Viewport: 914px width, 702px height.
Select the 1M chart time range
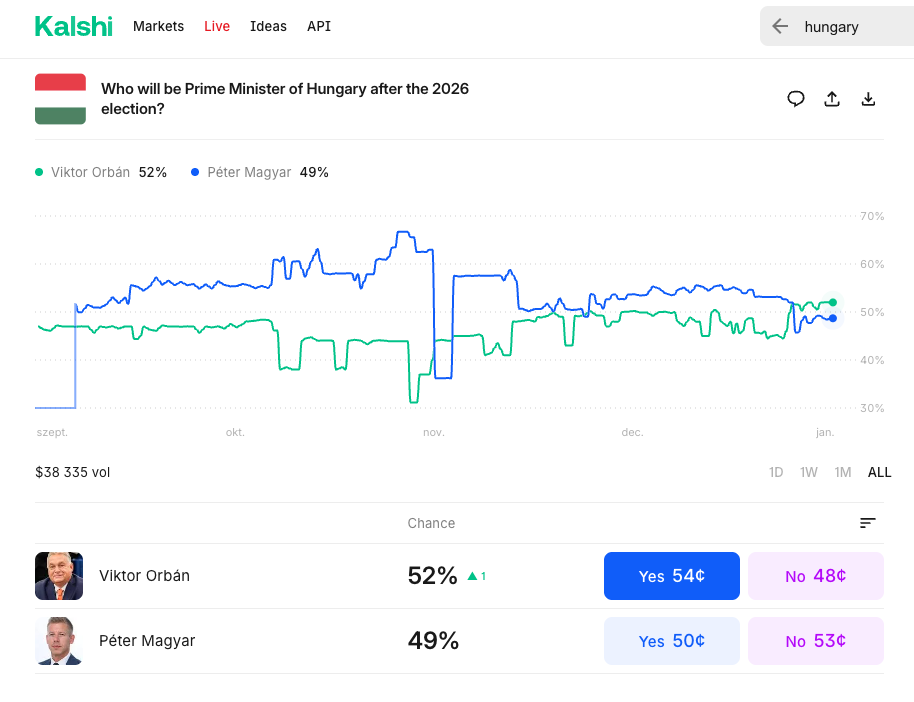843,472
